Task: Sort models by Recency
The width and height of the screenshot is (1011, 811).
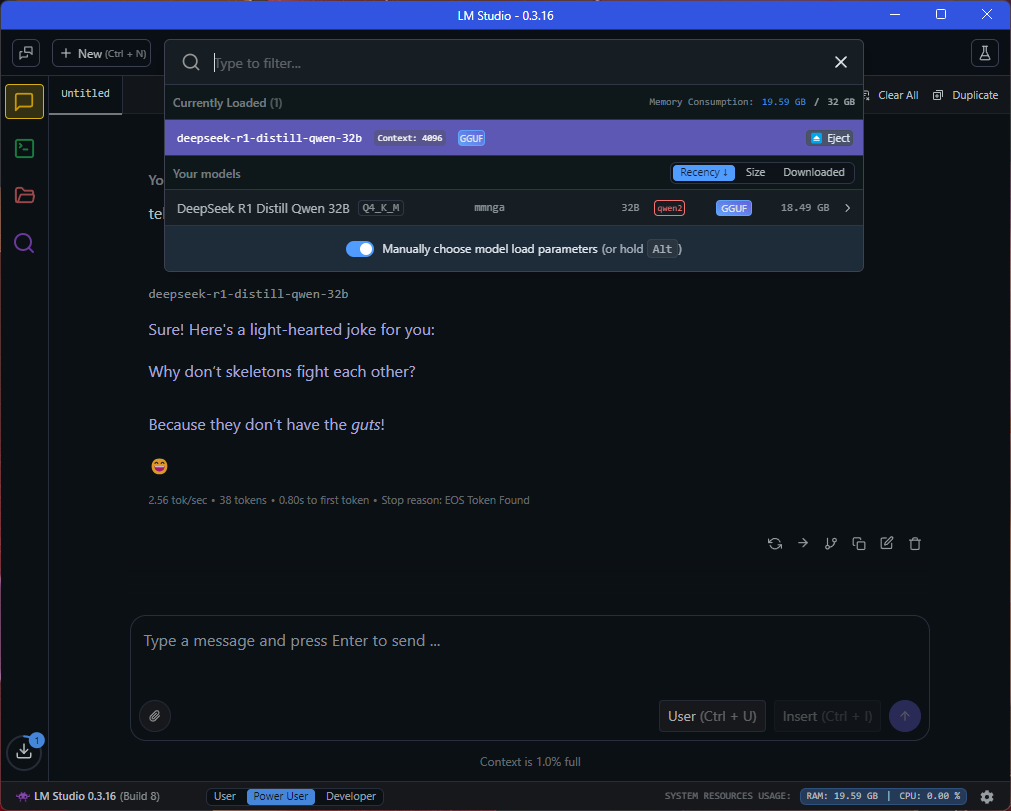Action: [x=703, y=173]
